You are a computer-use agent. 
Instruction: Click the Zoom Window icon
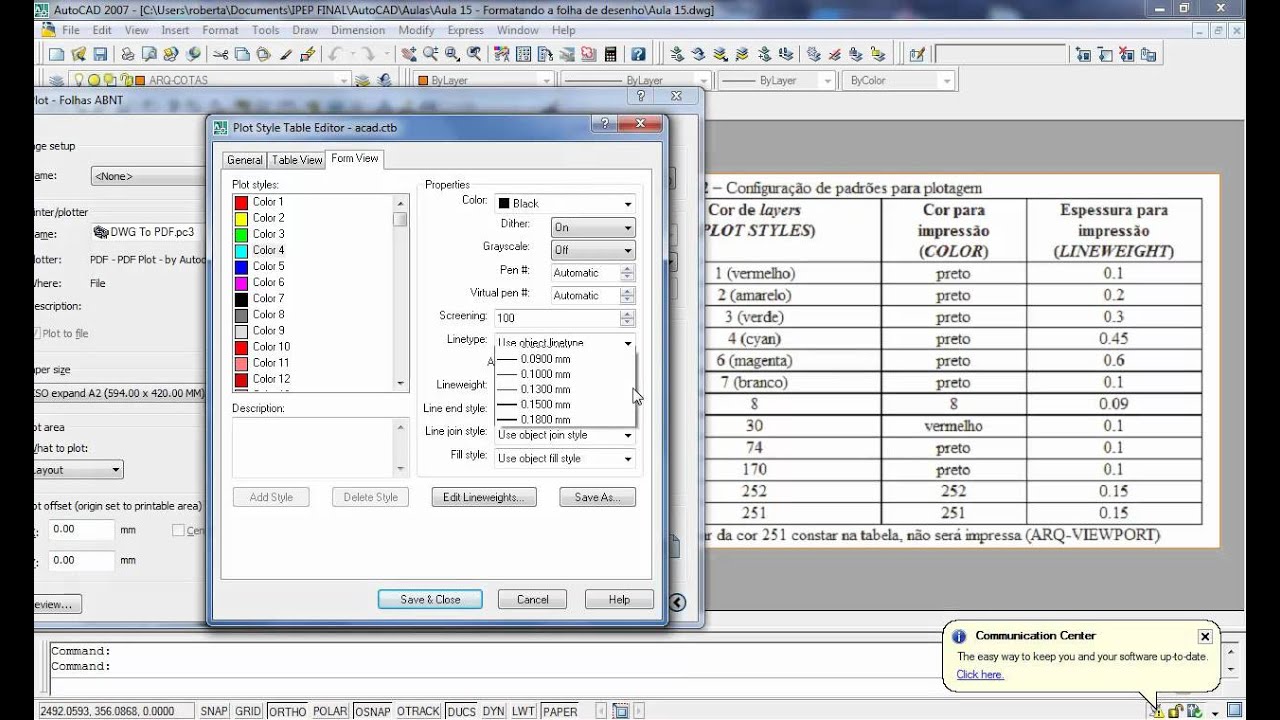452,54
